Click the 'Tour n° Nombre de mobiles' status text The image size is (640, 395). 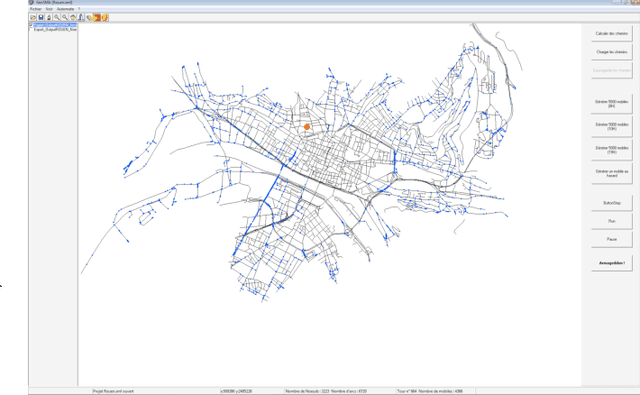tap(430, 391)
